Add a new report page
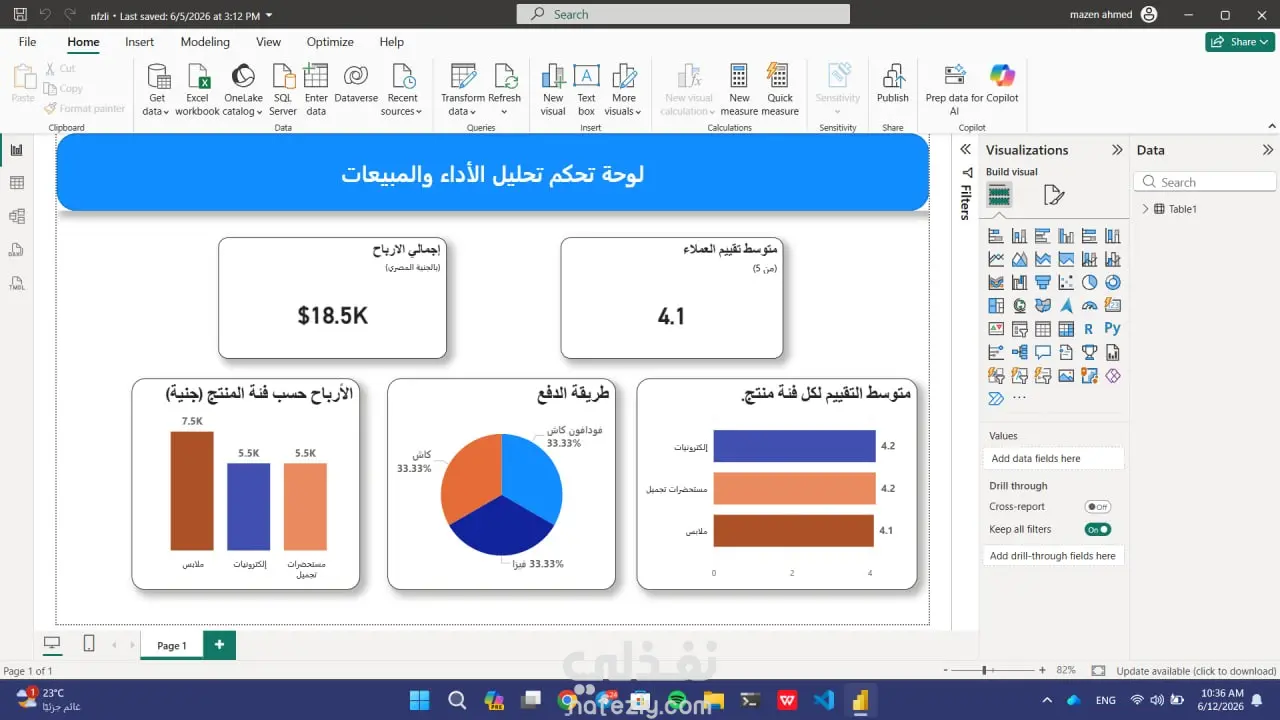Viewport: 1280px width, 720px height. pyautogui.click(x=219, y=645)
